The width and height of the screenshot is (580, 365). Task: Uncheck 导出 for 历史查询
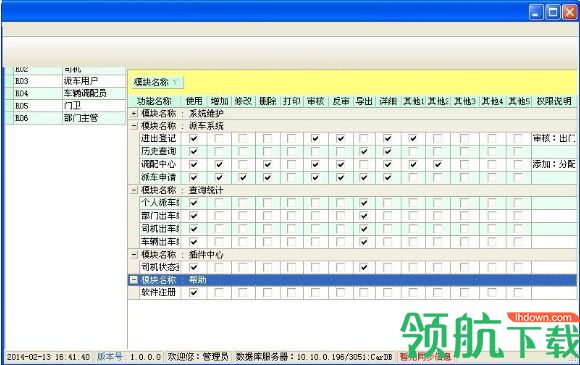(364, 151)
